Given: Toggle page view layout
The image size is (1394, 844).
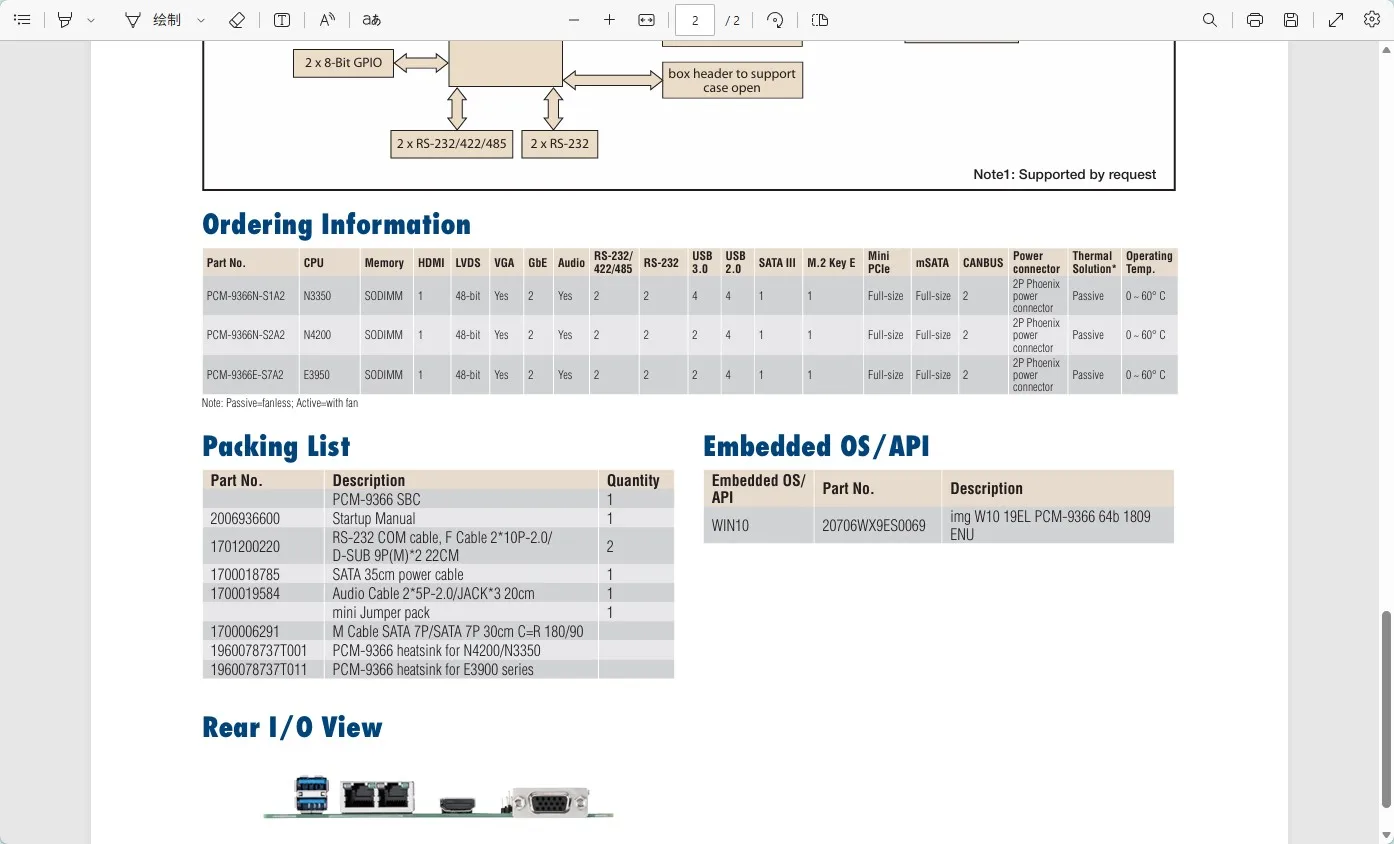Looking at the screenshot, I should pyautogui.click(x=820, y=20).
